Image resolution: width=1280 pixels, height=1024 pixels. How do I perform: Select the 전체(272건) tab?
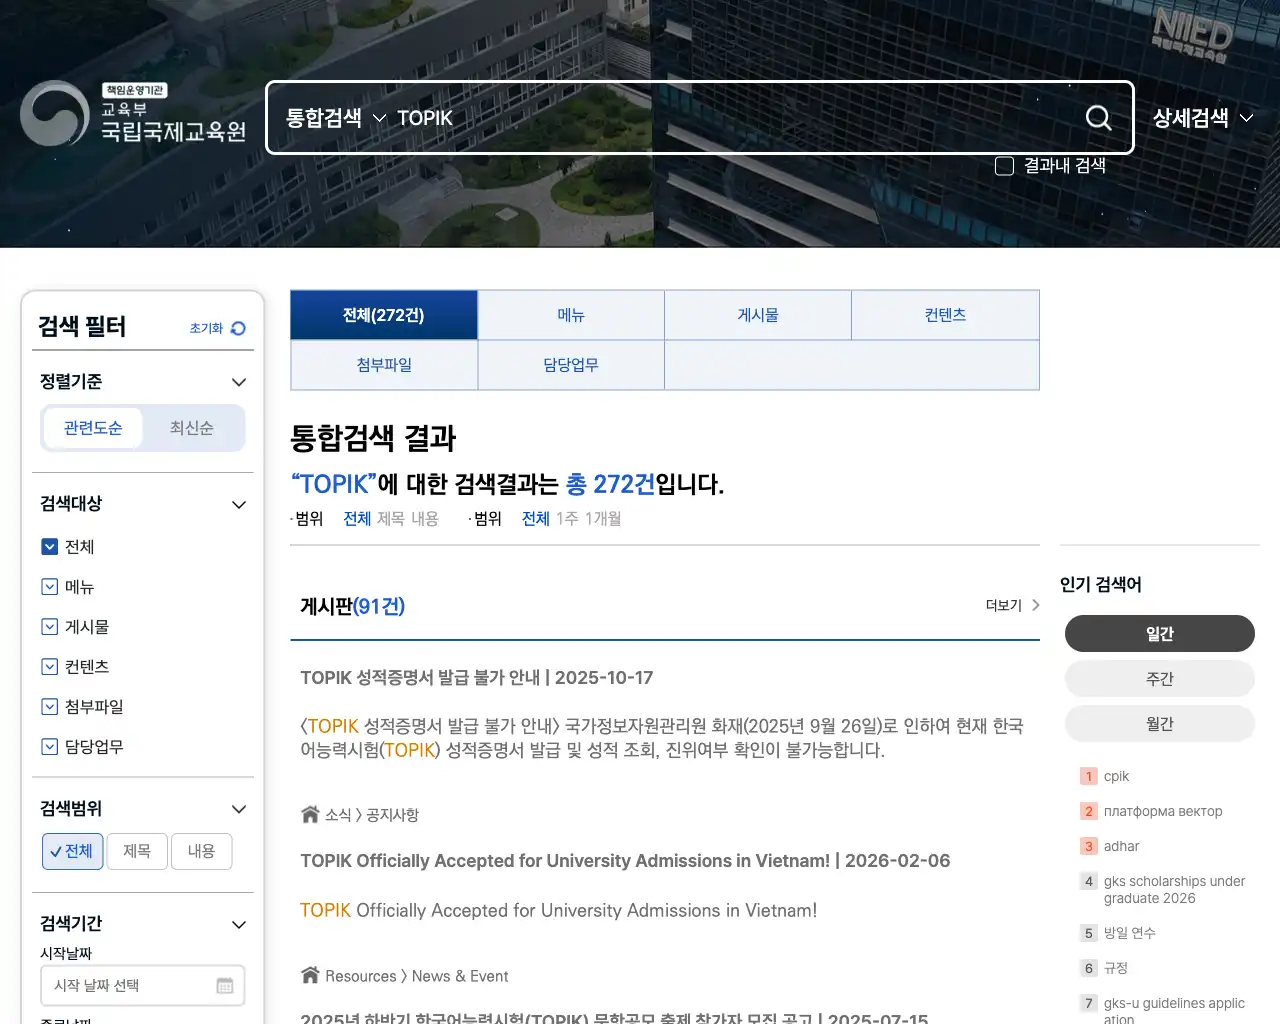[x=384, y=315]
